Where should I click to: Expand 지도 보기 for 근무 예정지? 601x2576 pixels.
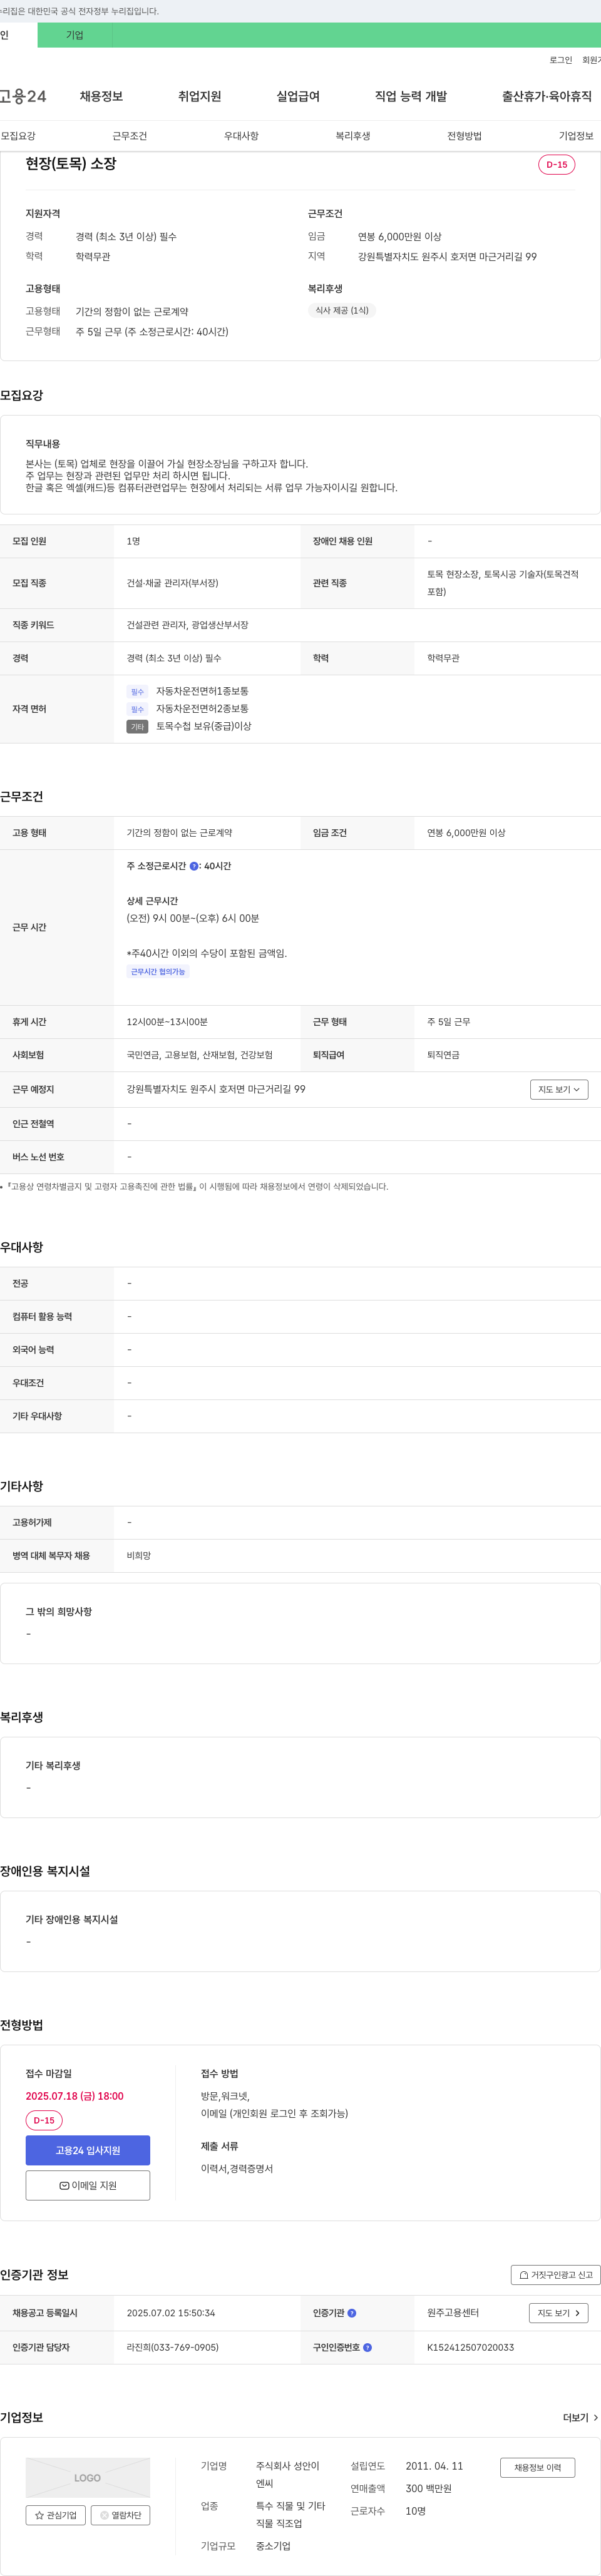(x=559, y=1090)
